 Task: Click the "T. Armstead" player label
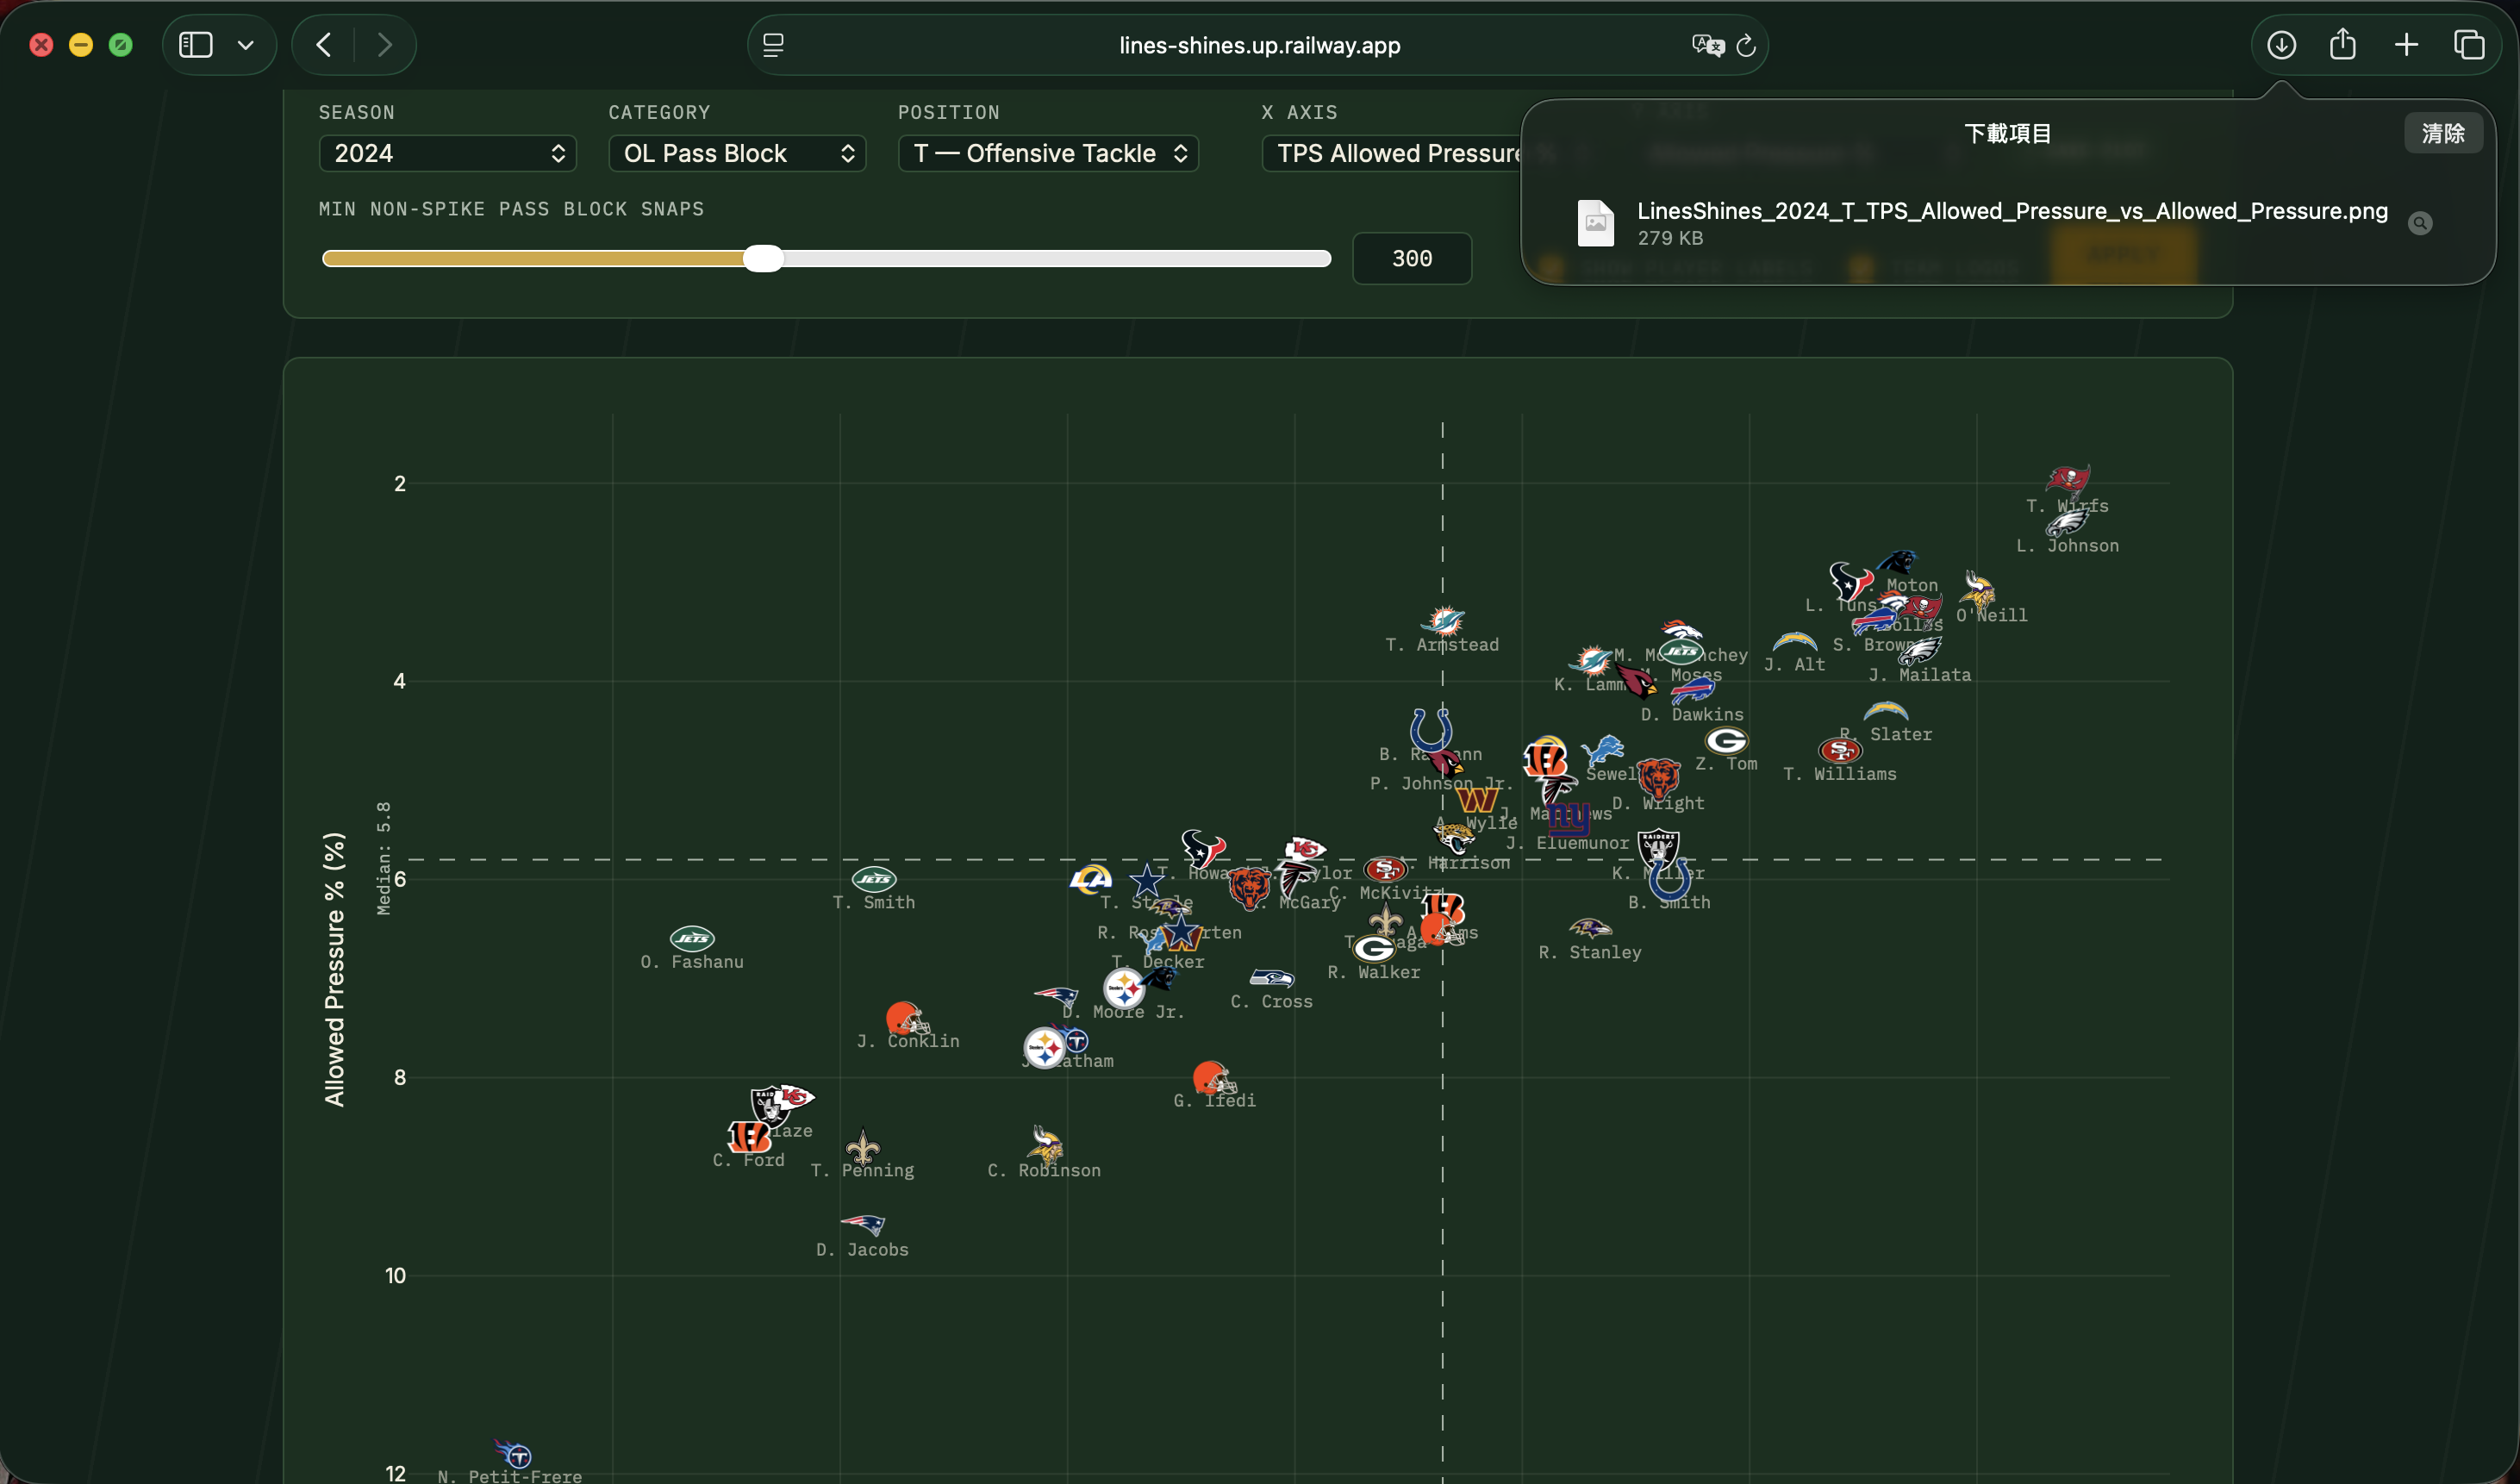click(x=1442, y=645)
